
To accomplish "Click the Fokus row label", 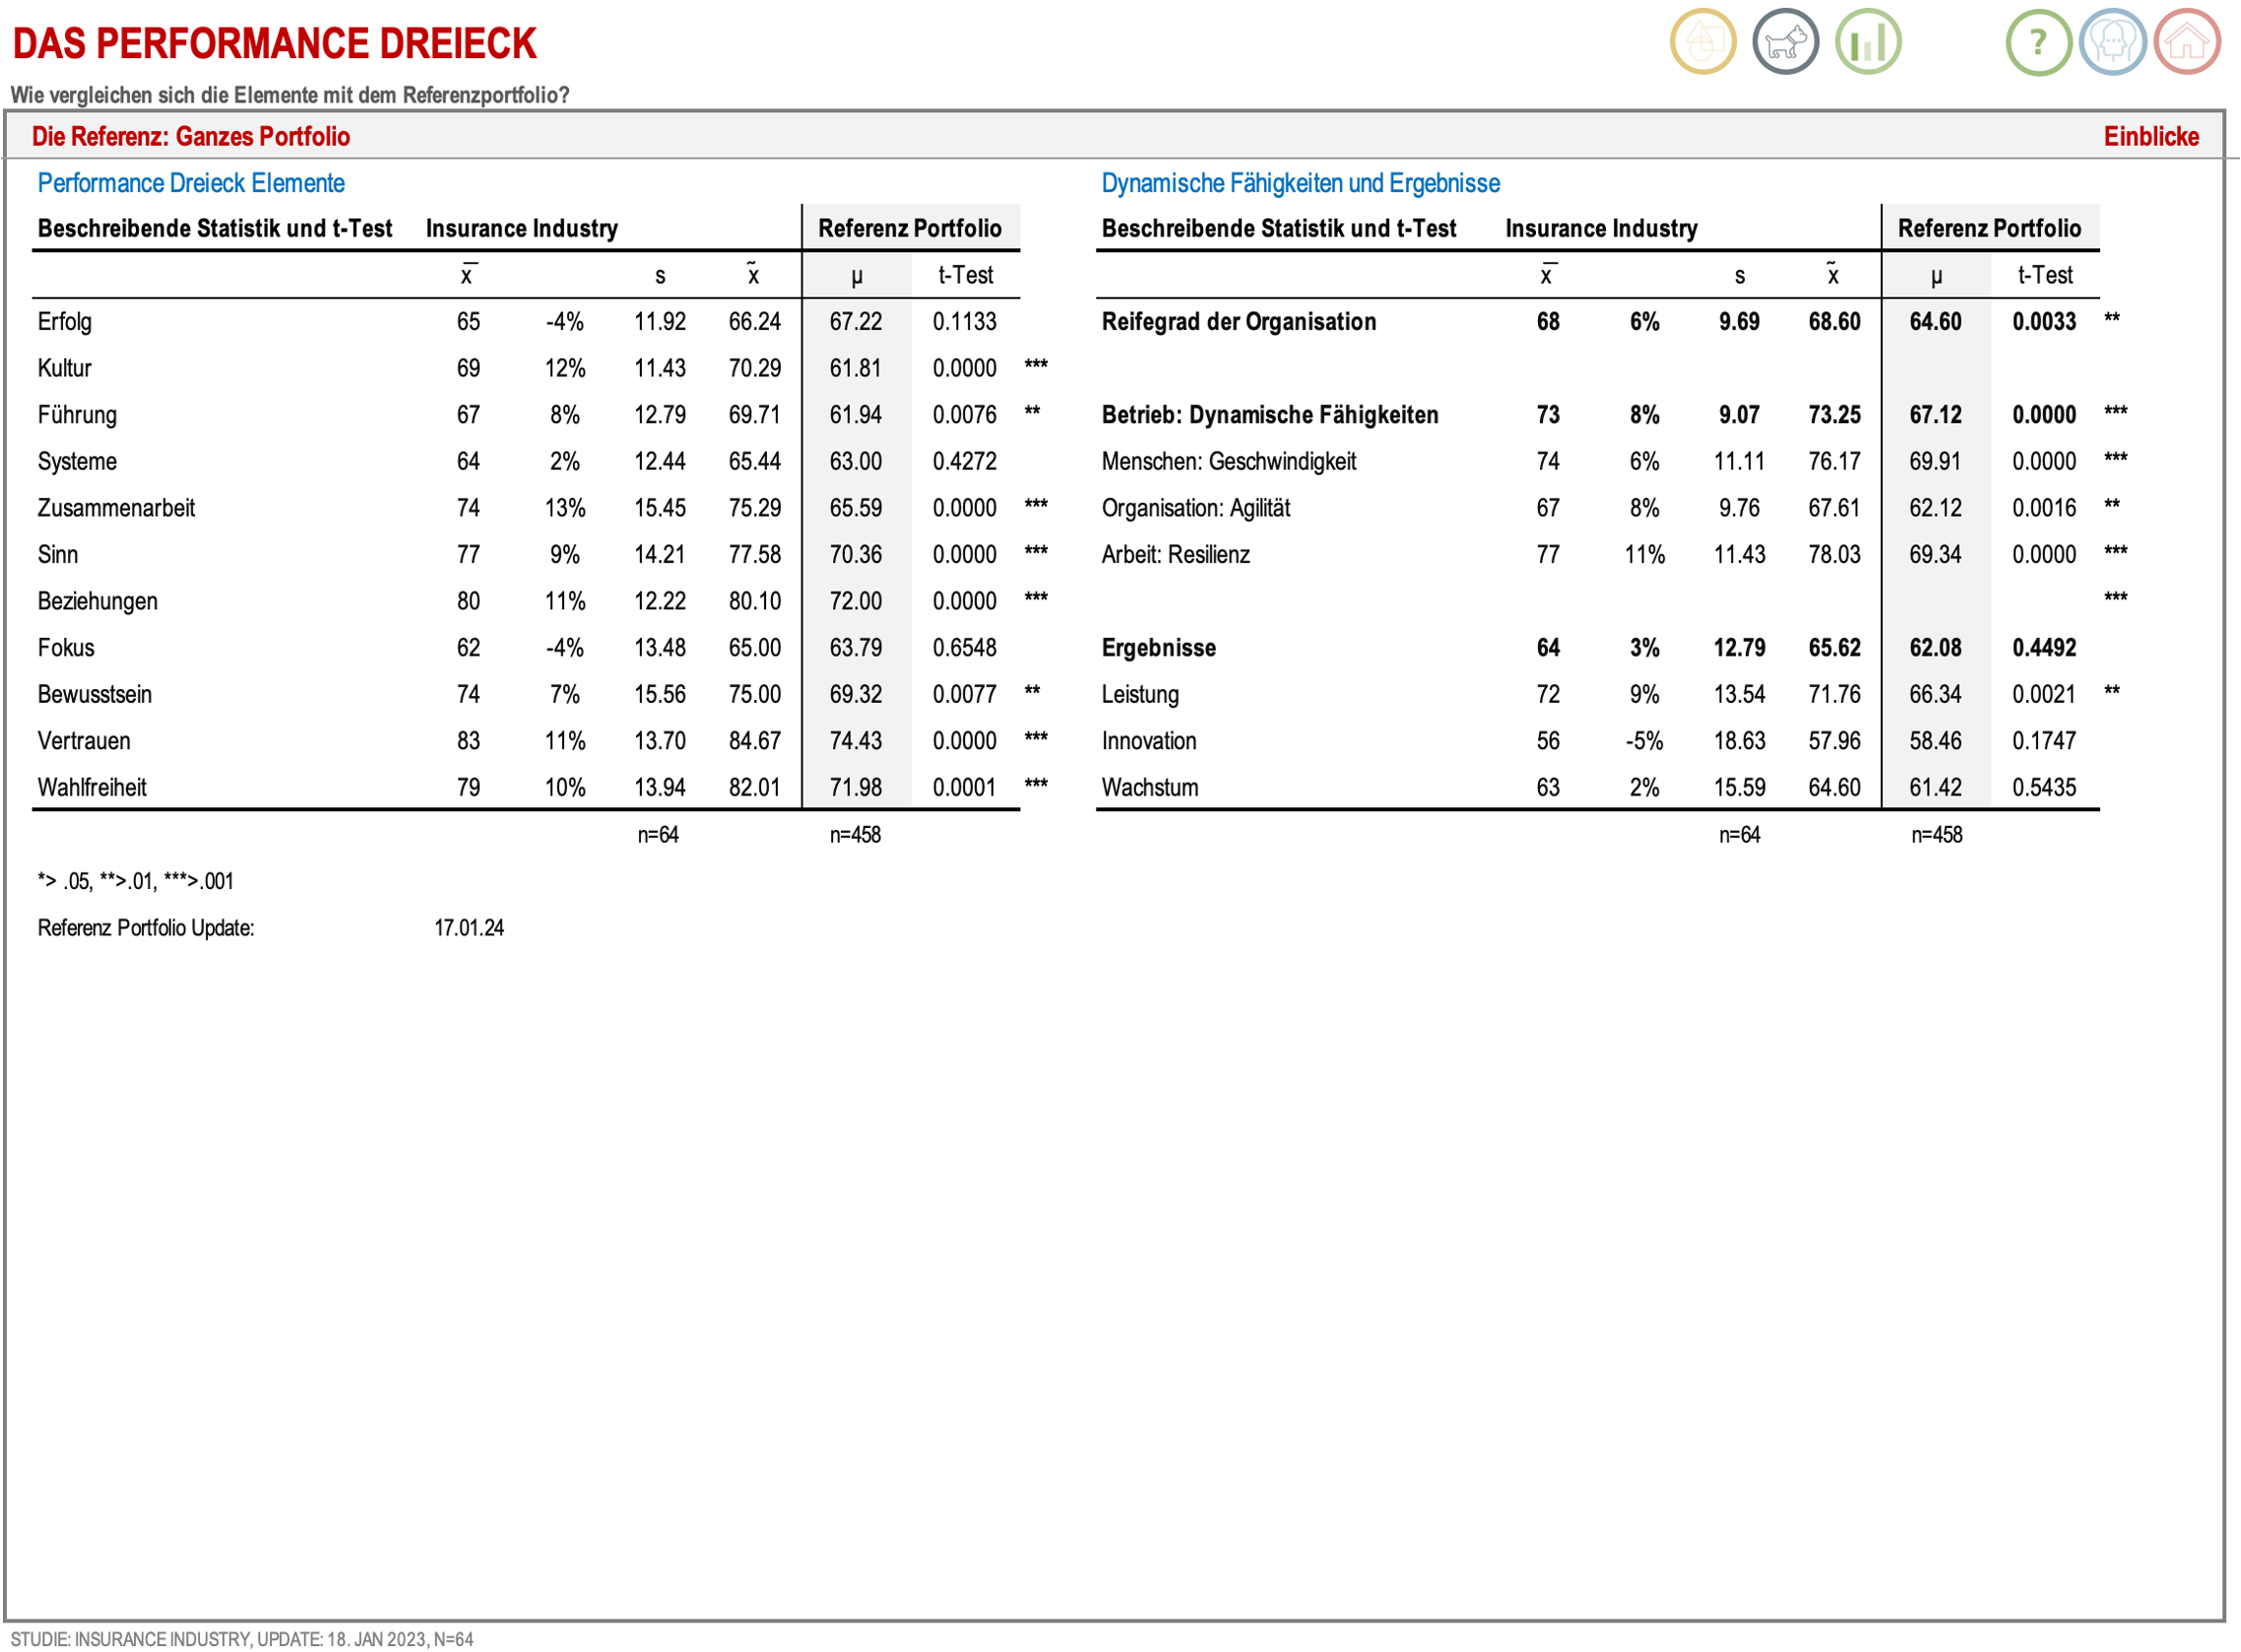I will tap(66, 648).
